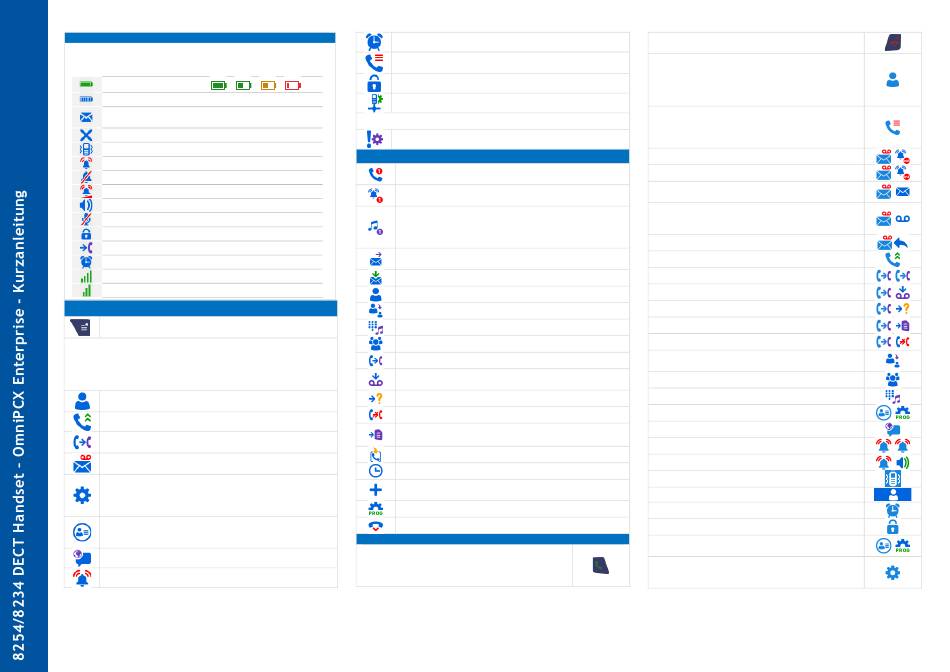Click the yellow low battery level icon
Viewport: 950px width, 672px height.
[268, 85]
